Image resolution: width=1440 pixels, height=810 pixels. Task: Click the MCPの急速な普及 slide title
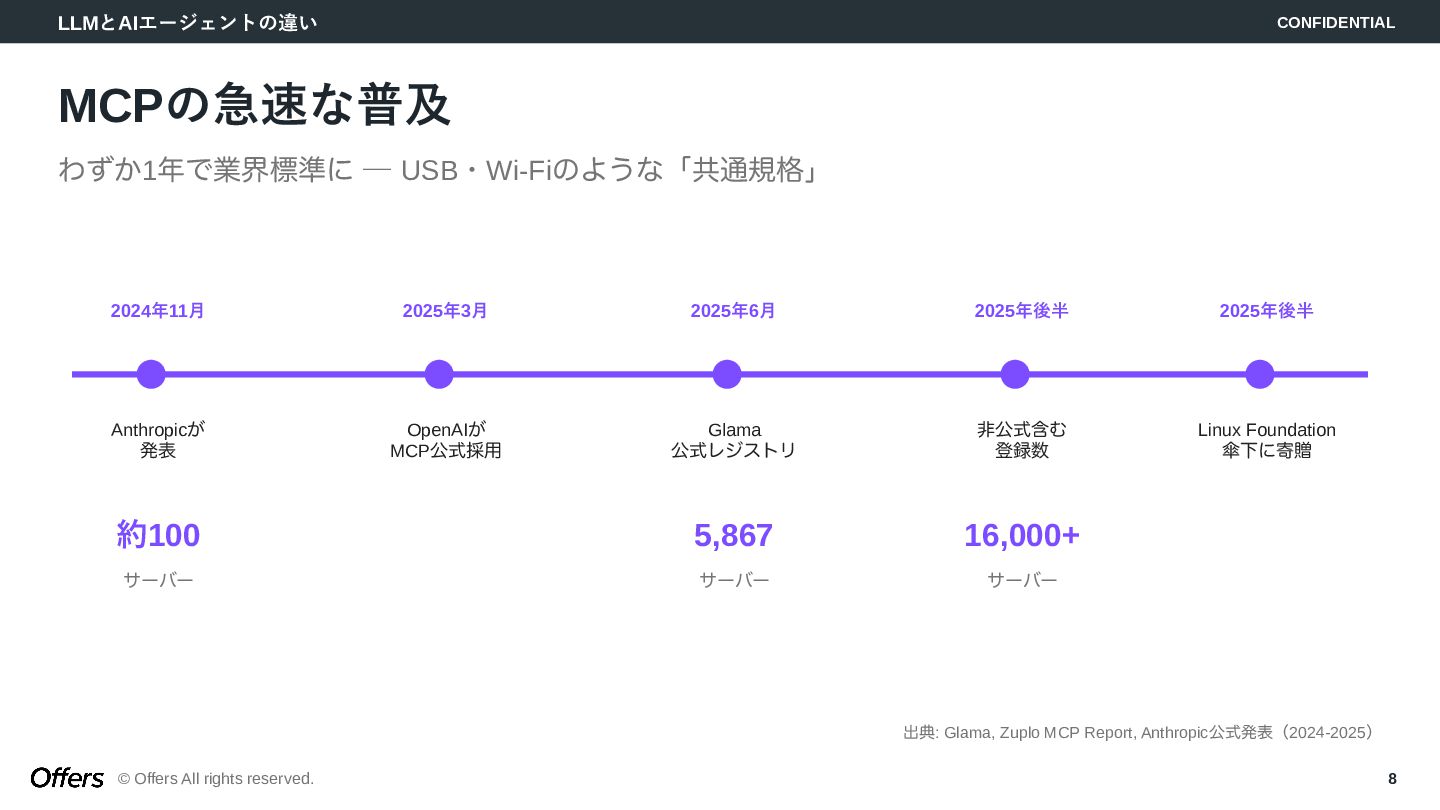[x=255, y=105]
